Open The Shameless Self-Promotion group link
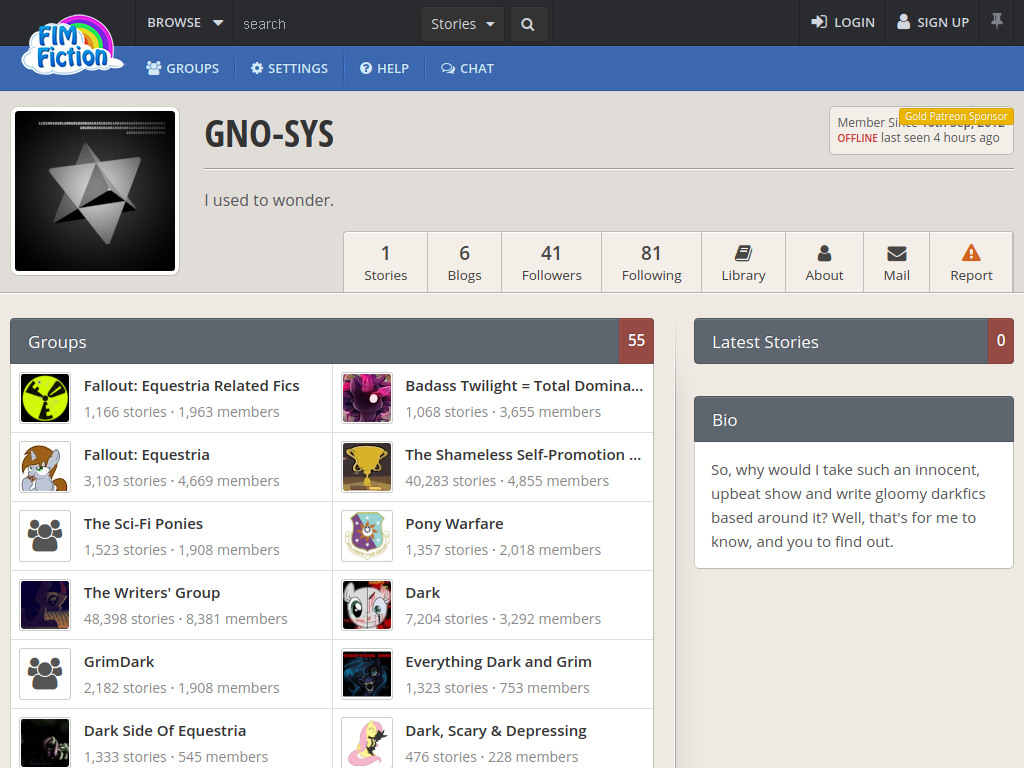The height and width of the screenshot is (768, 1024). click(x=523, y=455)
